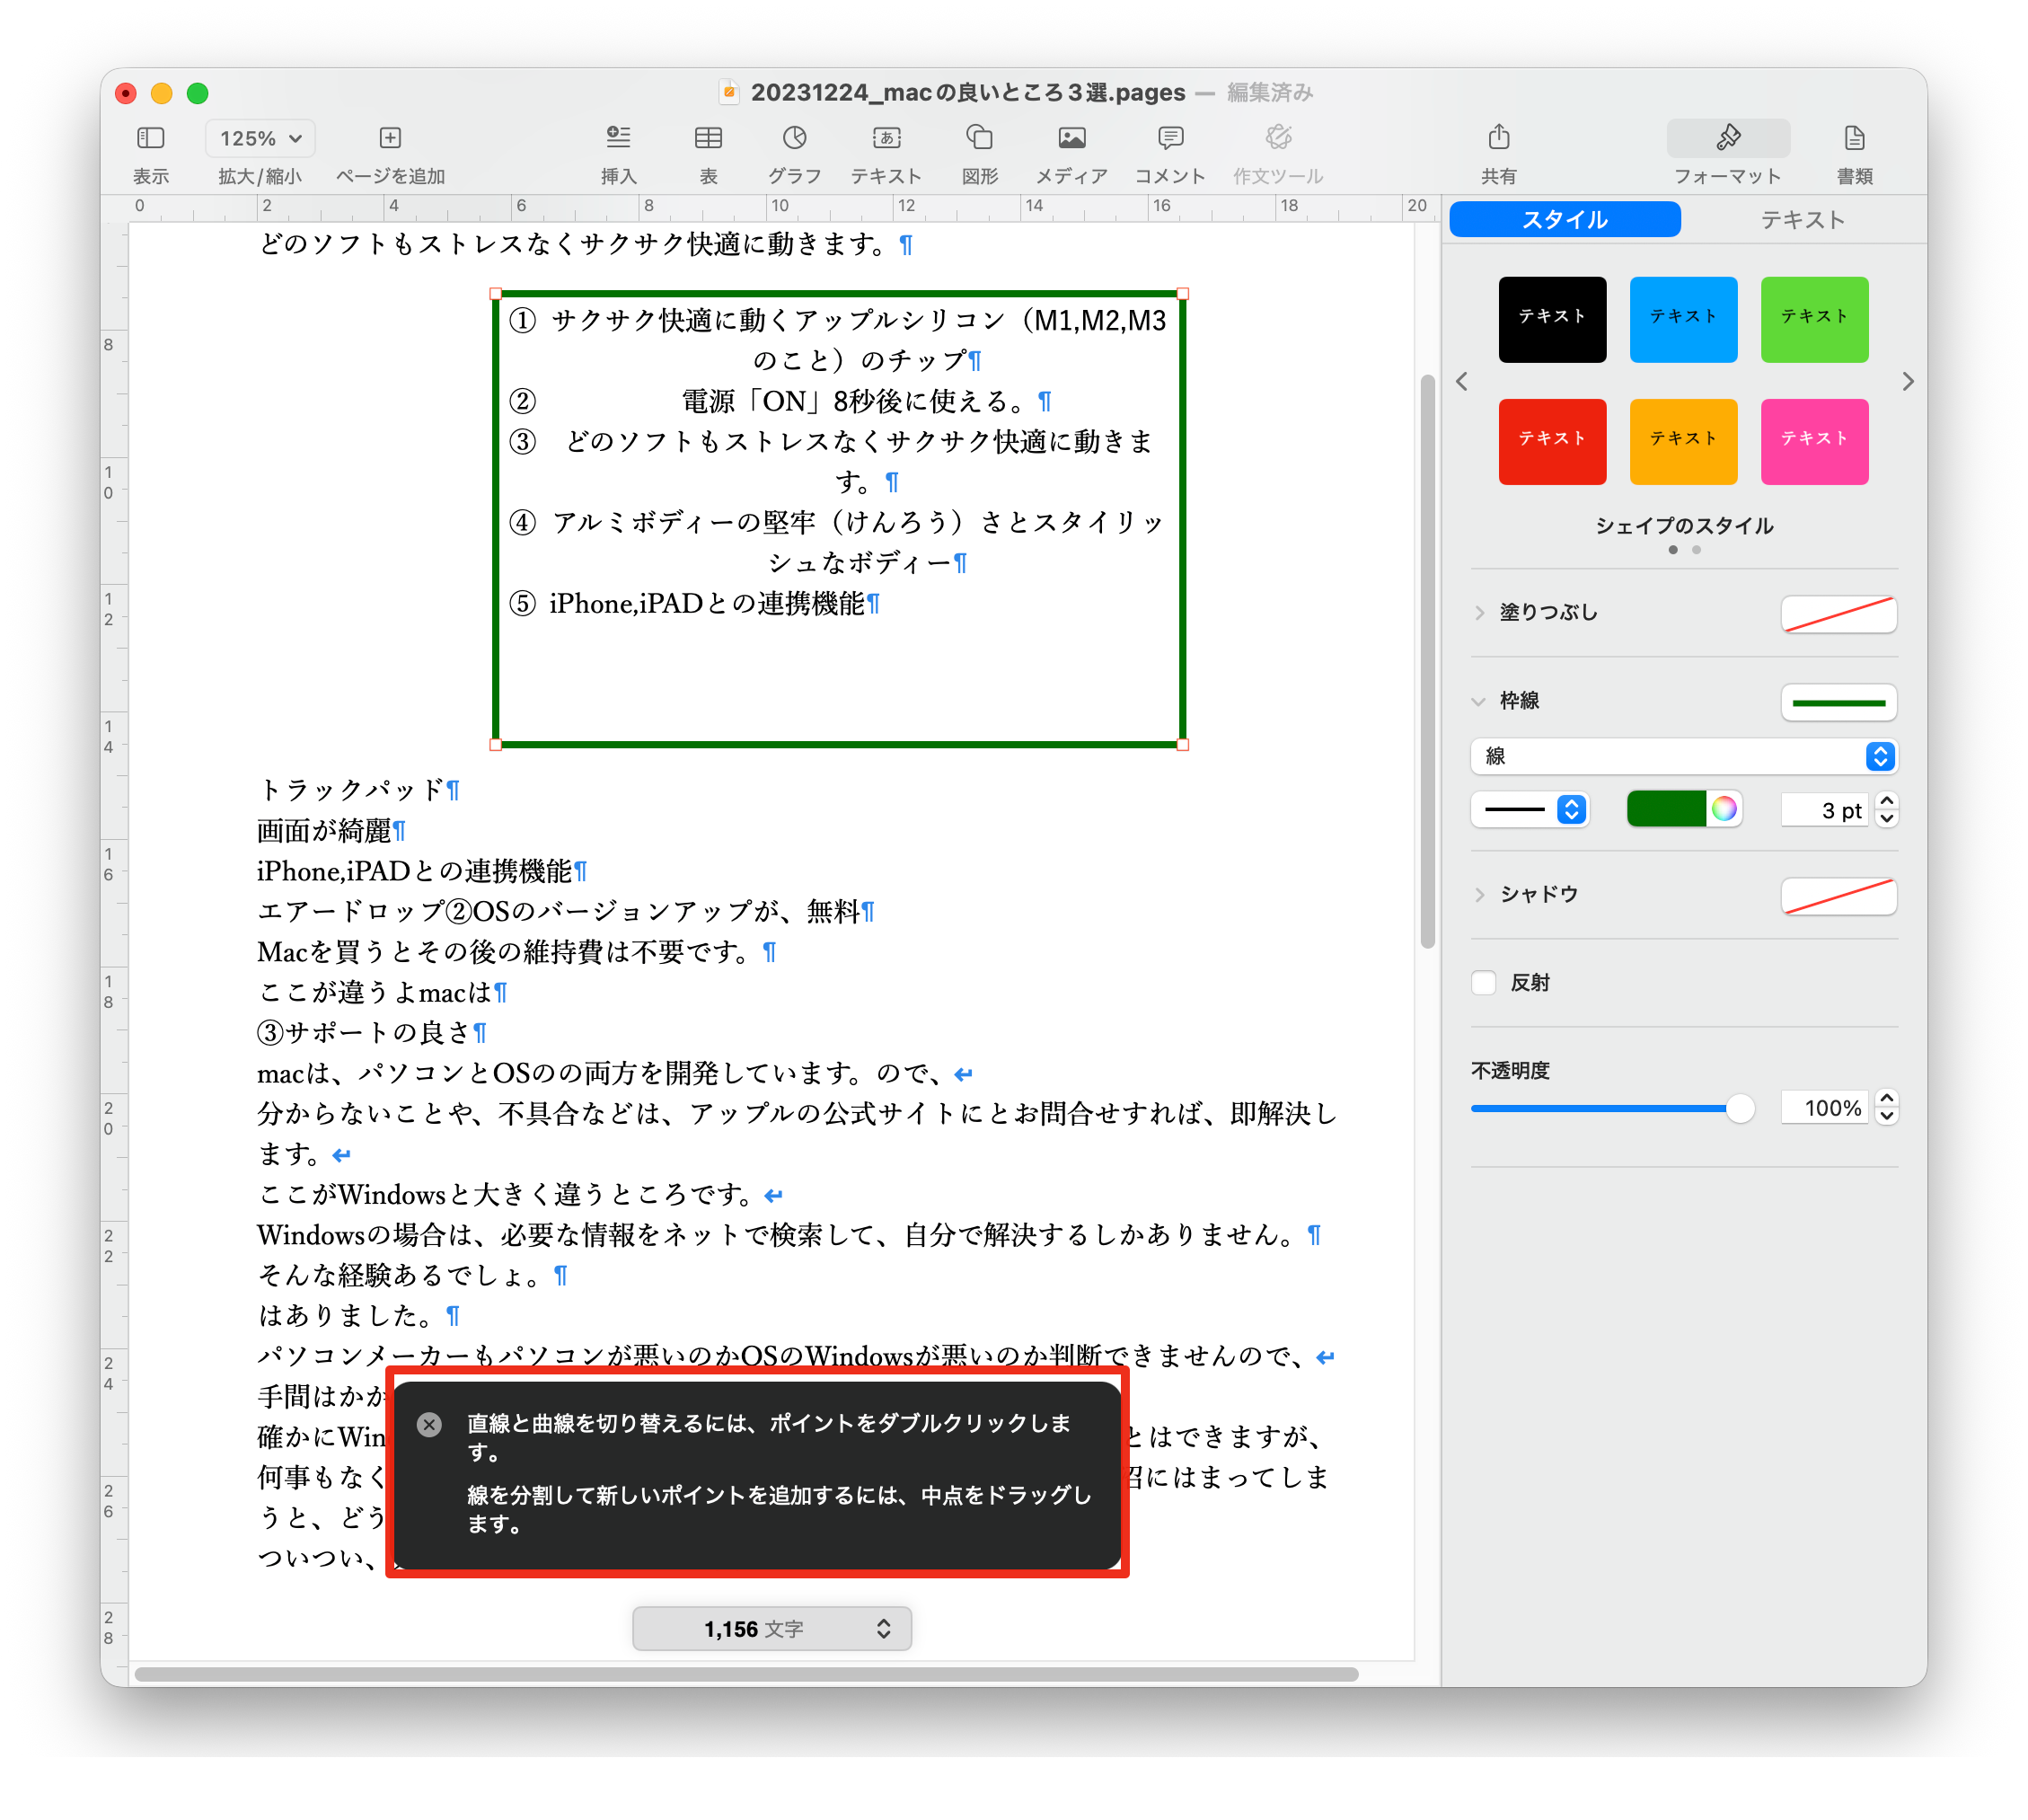Screen dimensions: 2028x1820
Task: Dismiss the hint popup with X
Action: (x=429, y=1425)
